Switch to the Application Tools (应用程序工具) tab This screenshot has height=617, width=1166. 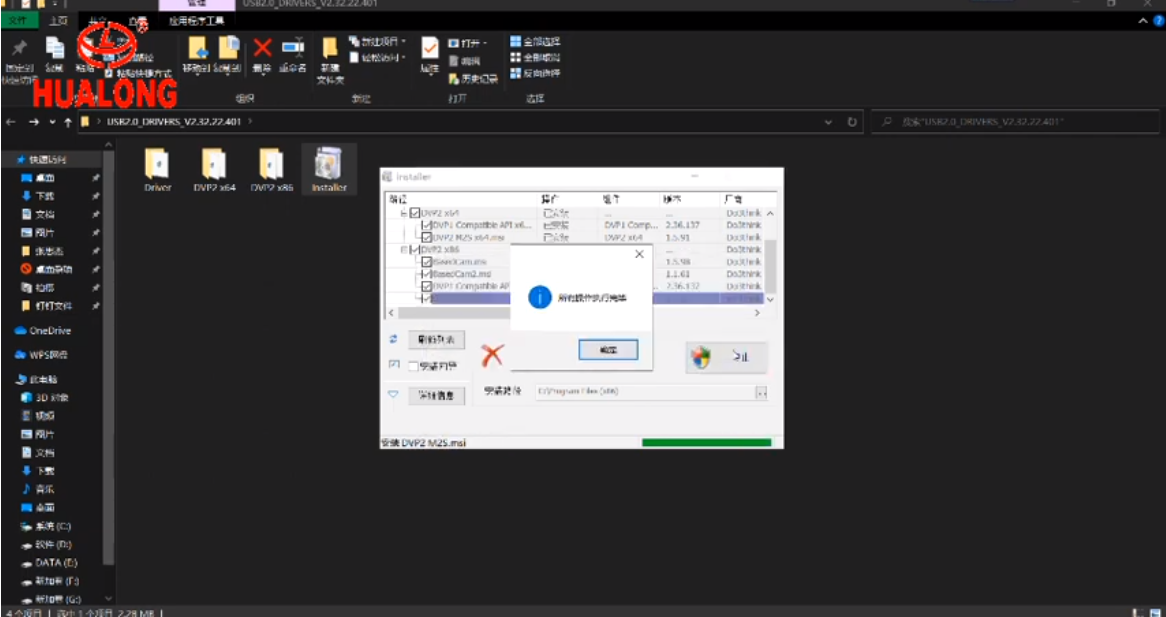tap(196, 21)
